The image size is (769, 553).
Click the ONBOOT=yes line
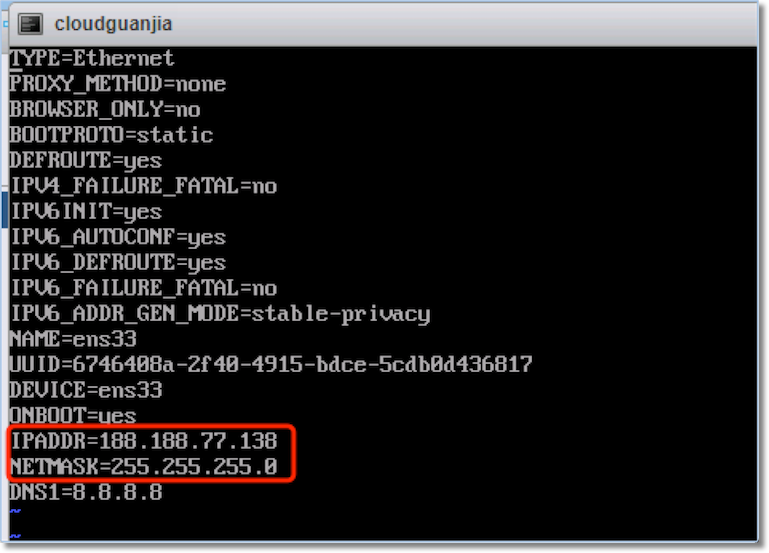pyautogui.click(x=73, y=415)
